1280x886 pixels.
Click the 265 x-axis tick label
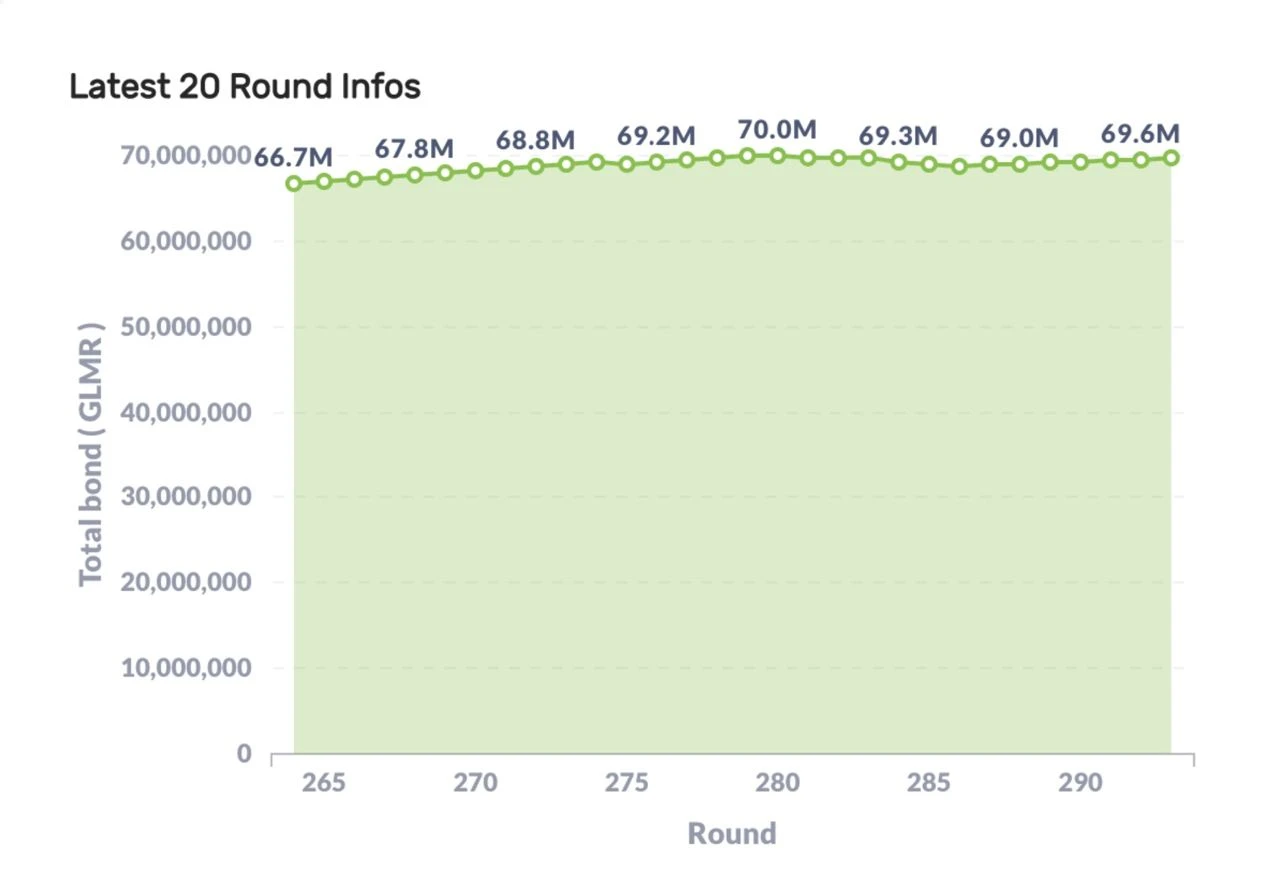323,782
